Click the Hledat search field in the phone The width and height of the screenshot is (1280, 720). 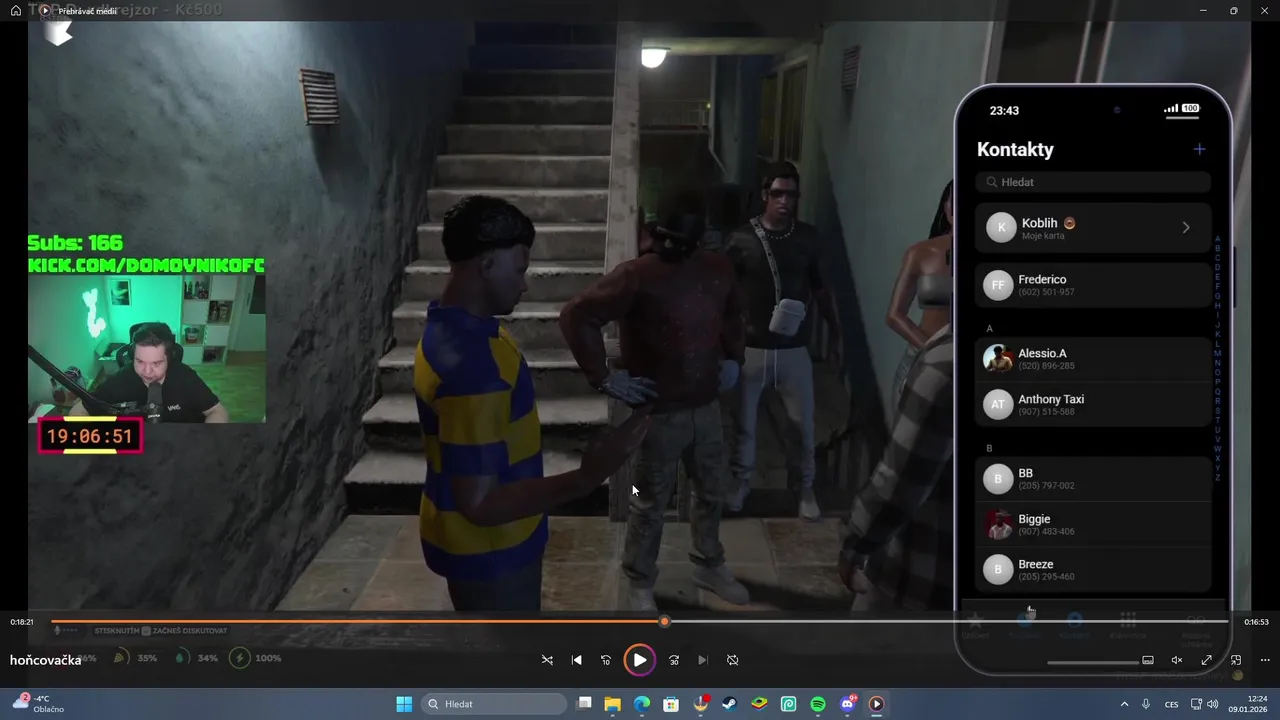[x=1093, y=182]
